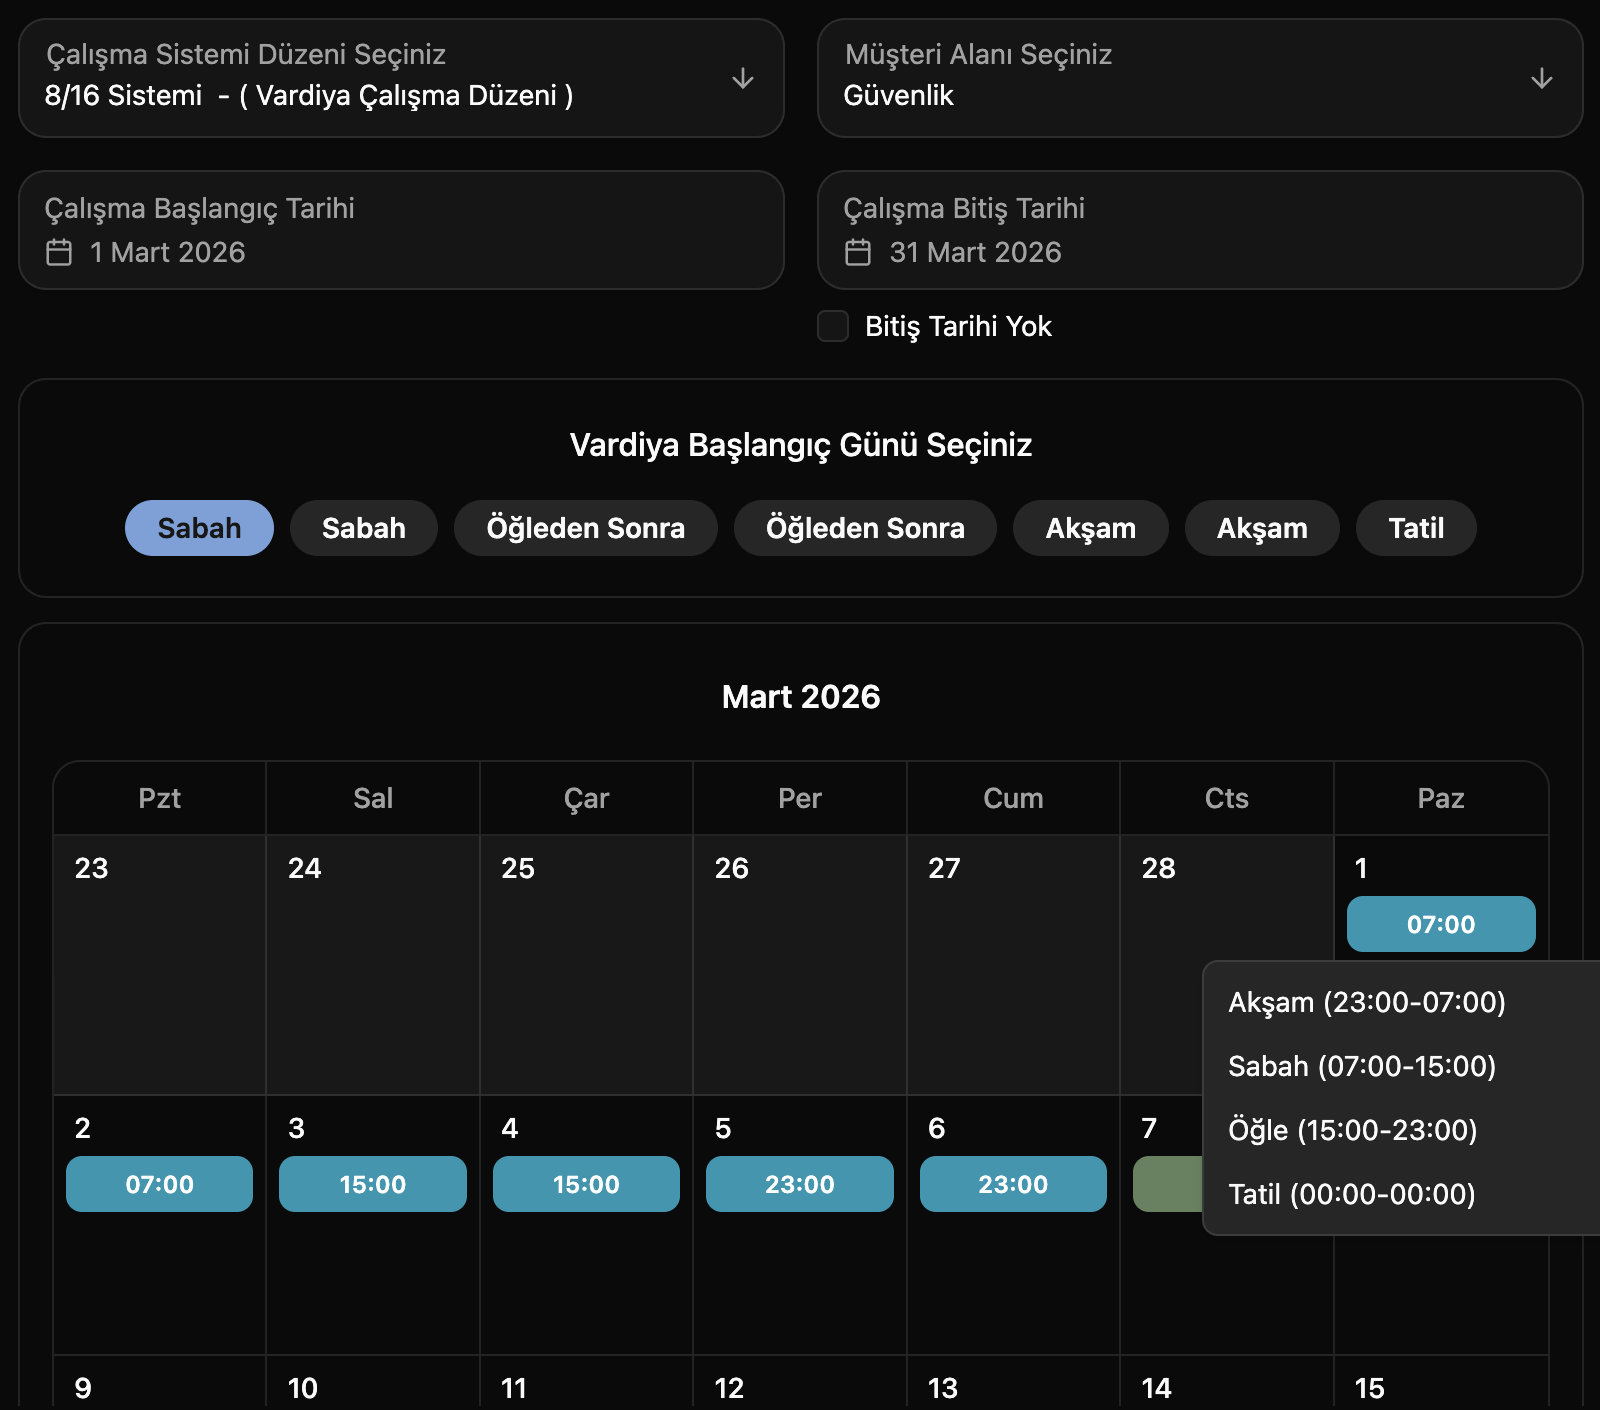Click the green shift chip on March 7
Screen dimensions: 1600x1410
pyautogui.click(x=1168, y=1184)
